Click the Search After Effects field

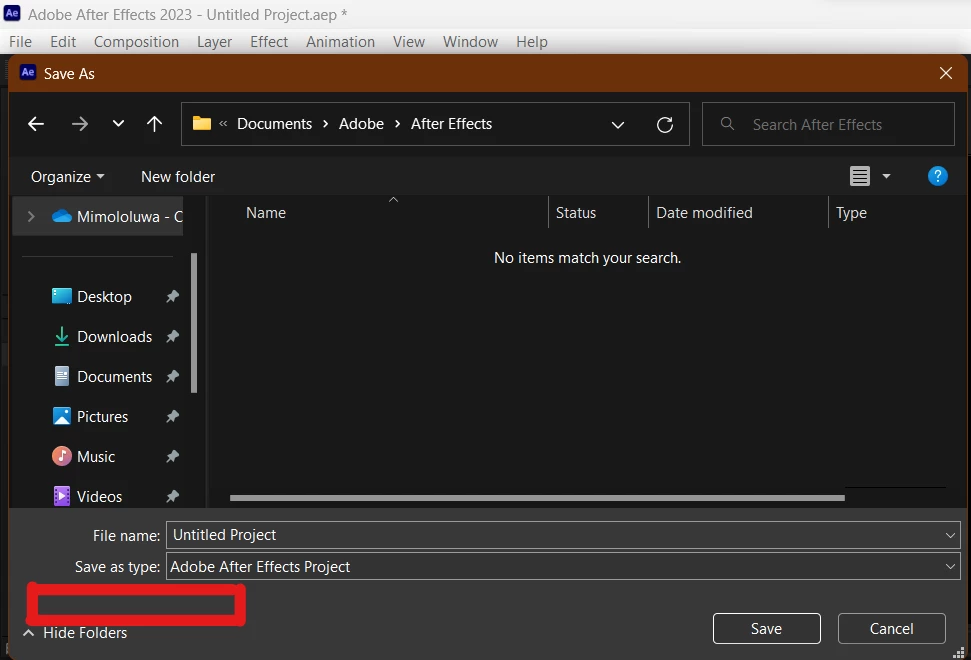pyautogui.click(x=828, y=124)
